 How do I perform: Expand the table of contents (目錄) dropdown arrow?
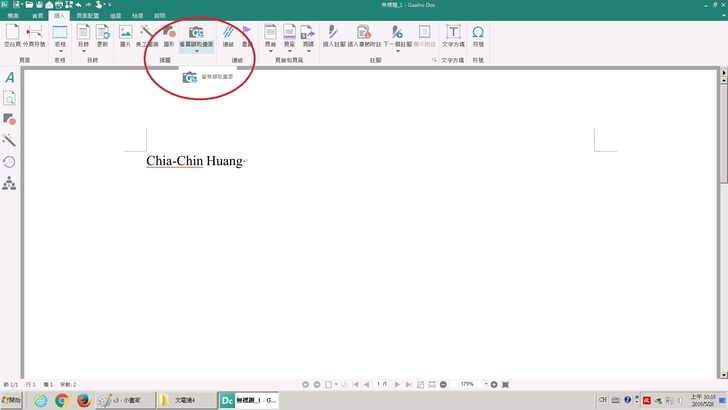84,51
